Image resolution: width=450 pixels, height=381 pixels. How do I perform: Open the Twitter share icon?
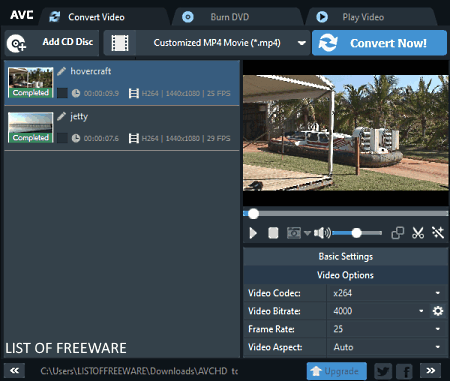(383, 371)
